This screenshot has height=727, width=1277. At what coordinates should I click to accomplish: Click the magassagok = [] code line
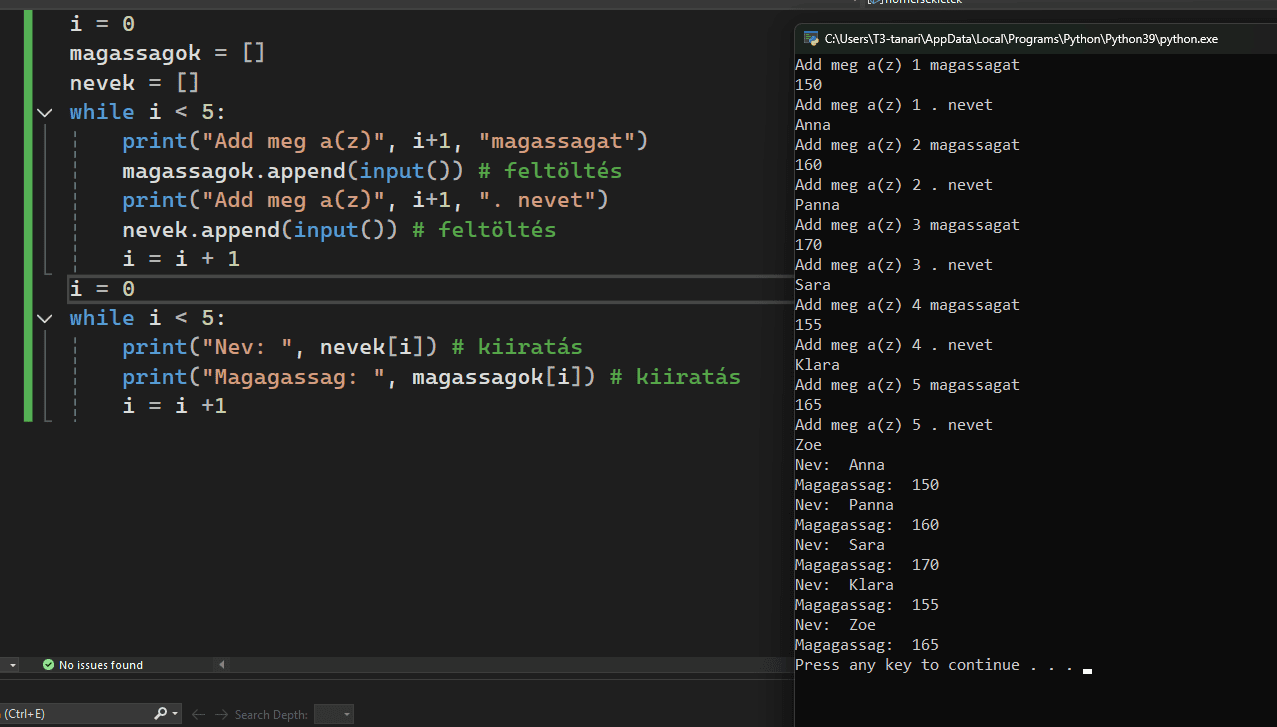166,53
